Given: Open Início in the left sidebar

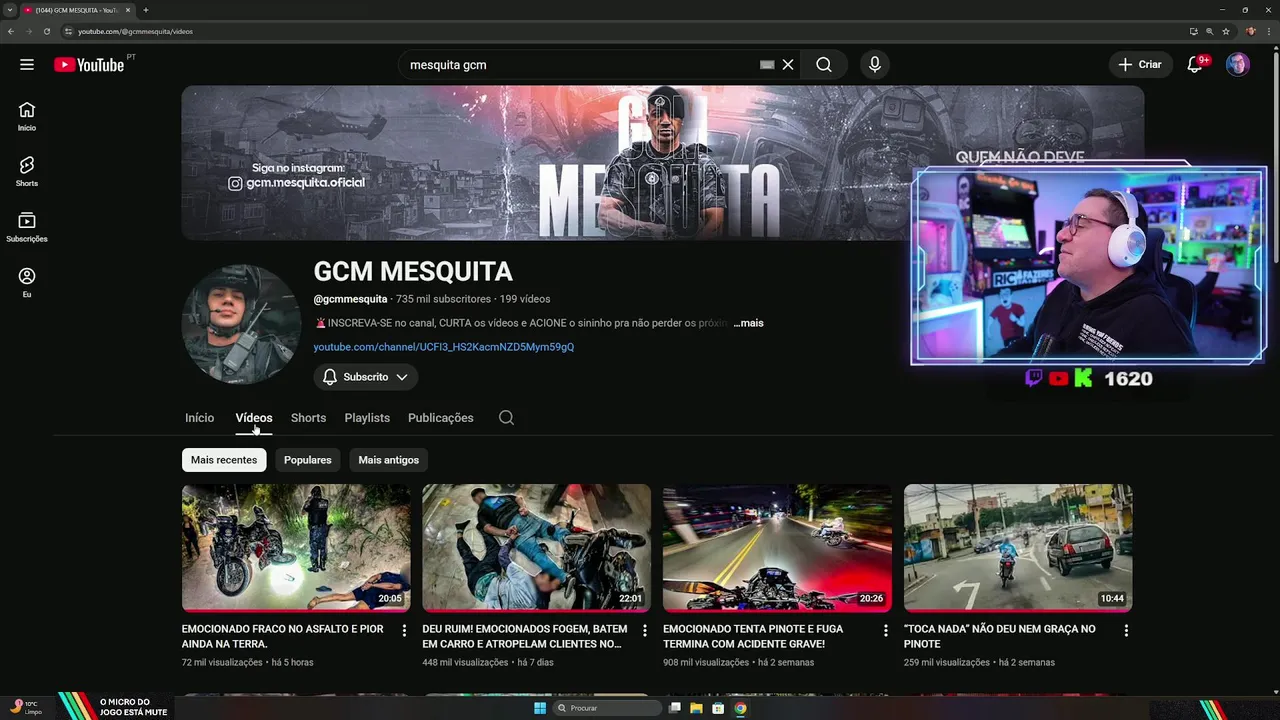Looking at the screenshot, I should [x=27, y=117].
